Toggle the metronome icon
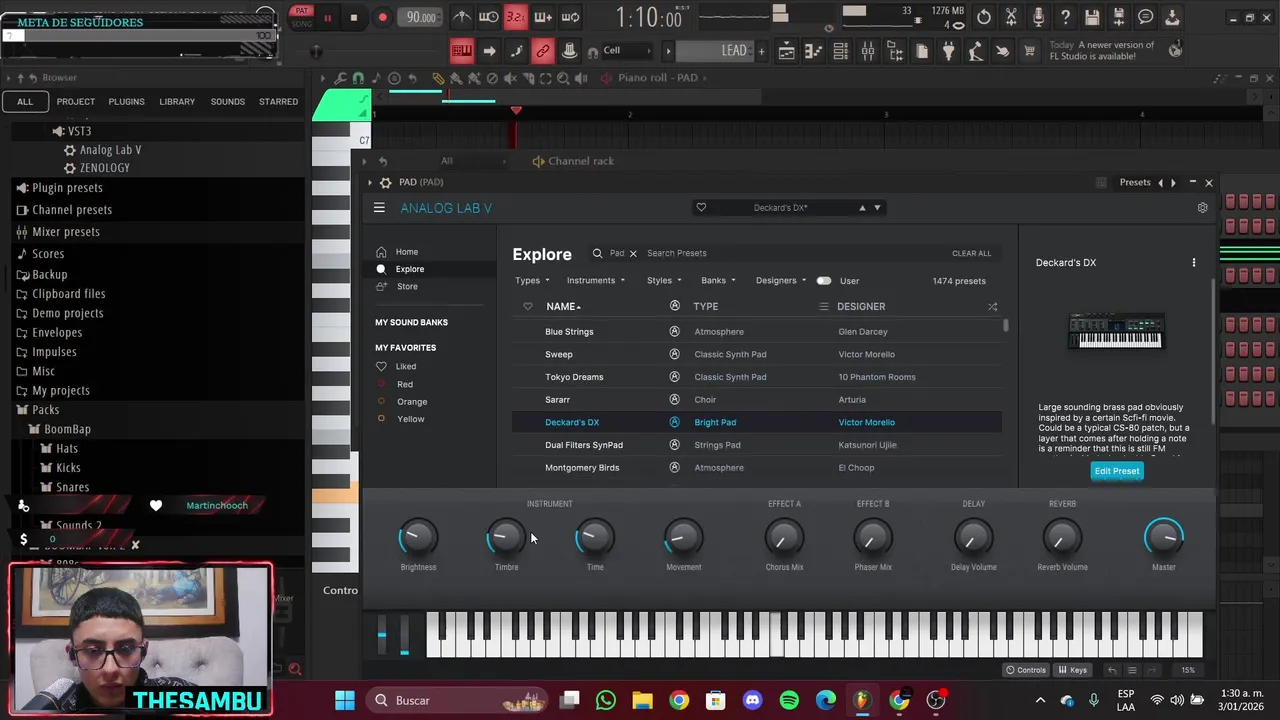1280x720 pixels. tap(462, 17)
